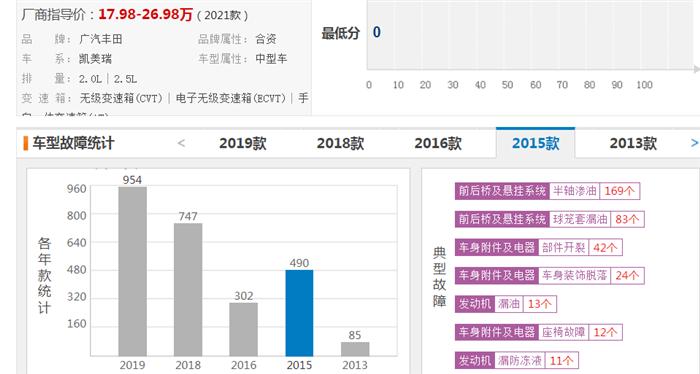Open the 球笼套漏油 fault label
Viewport: 700px width, 374px height.
[x=580, y=219]
